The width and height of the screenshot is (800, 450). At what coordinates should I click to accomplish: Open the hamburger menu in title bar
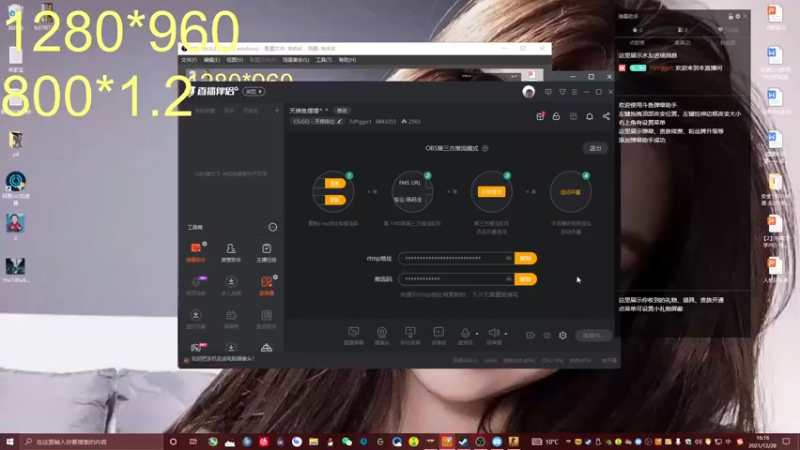pyautogui.click(x=574, y=92)
